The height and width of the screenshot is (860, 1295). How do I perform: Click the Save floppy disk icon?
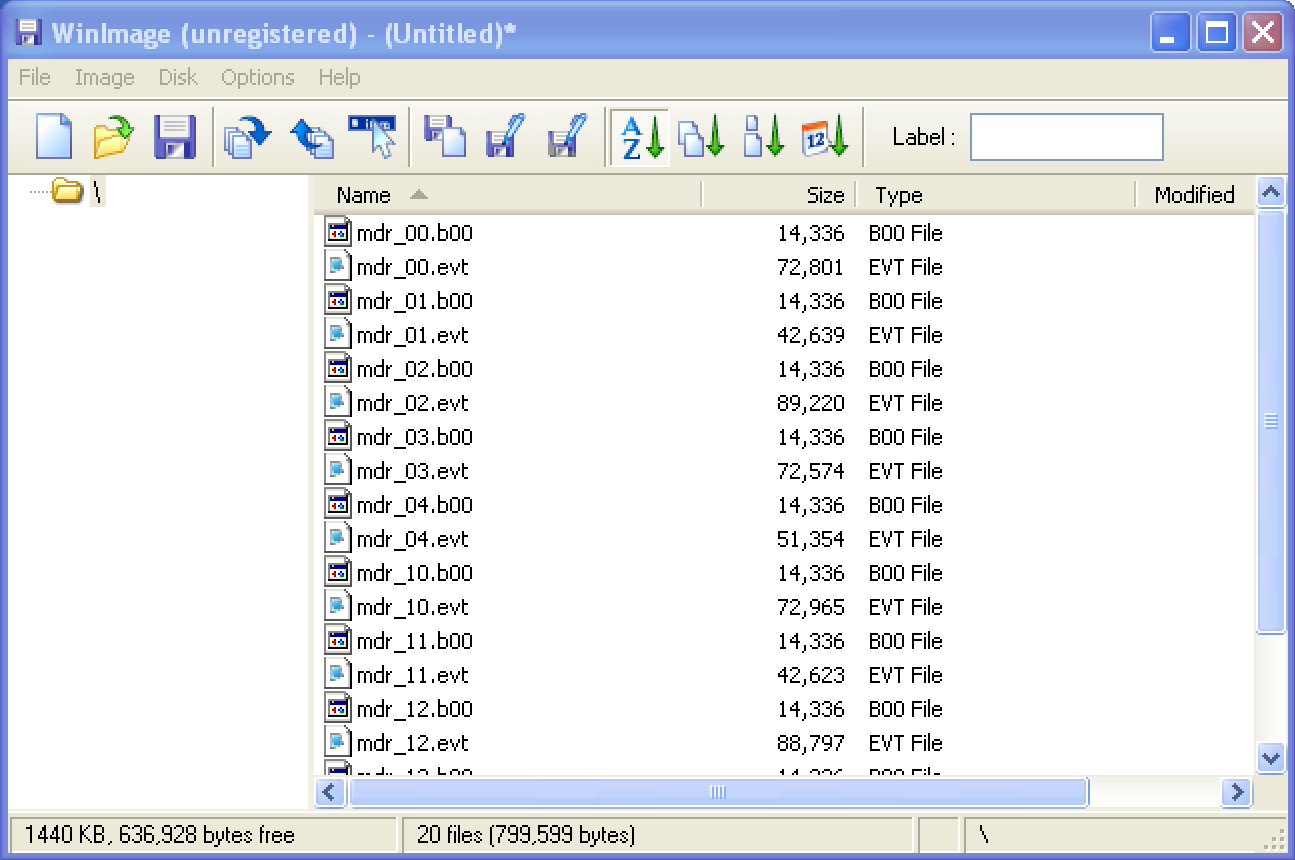[174, 137]
